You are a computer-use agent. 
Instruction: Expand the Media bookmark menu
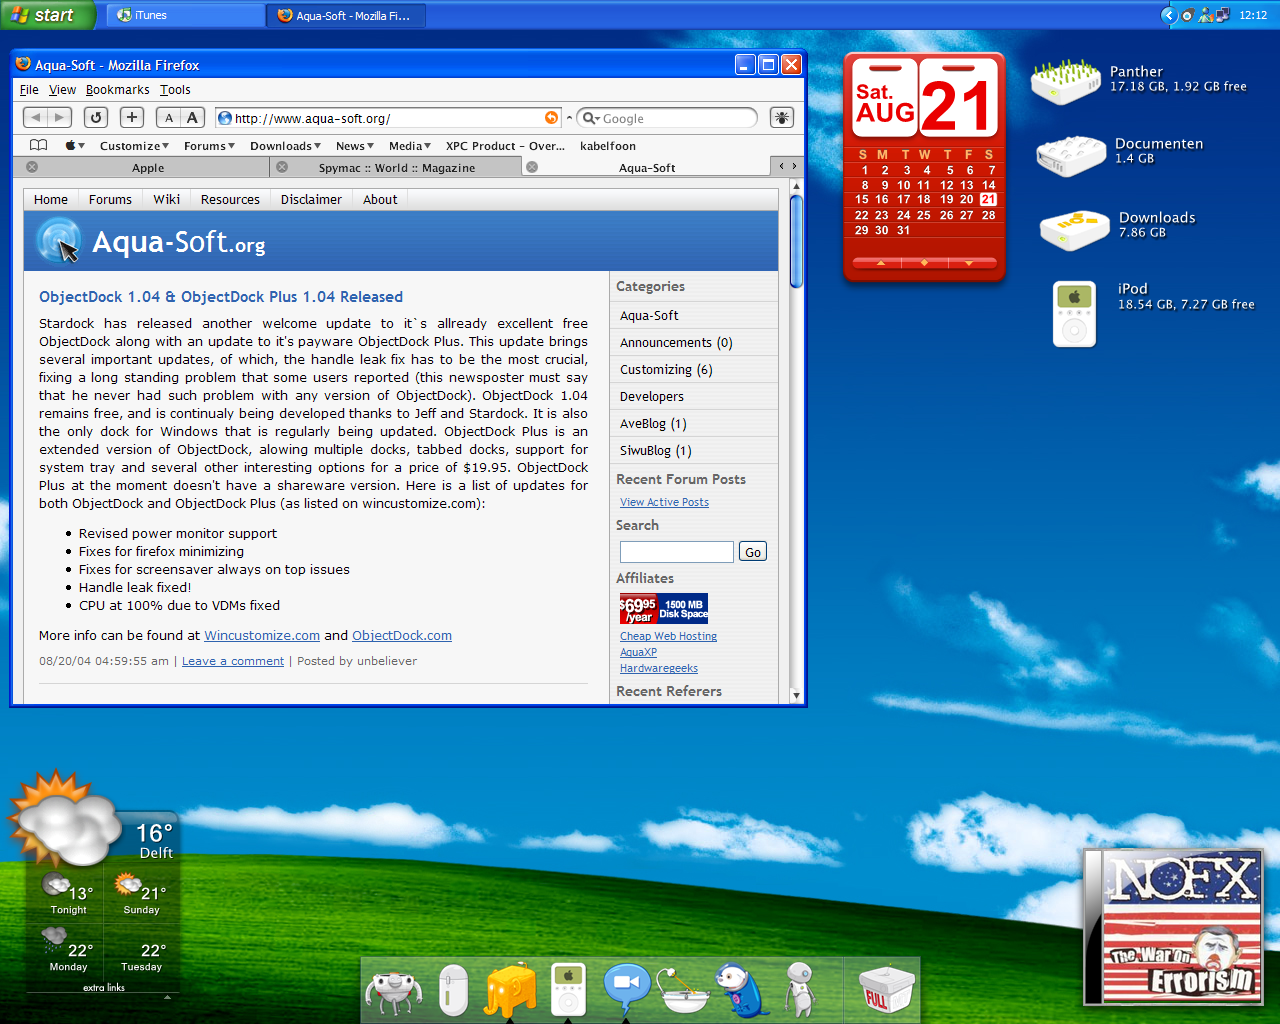point(409,145)
